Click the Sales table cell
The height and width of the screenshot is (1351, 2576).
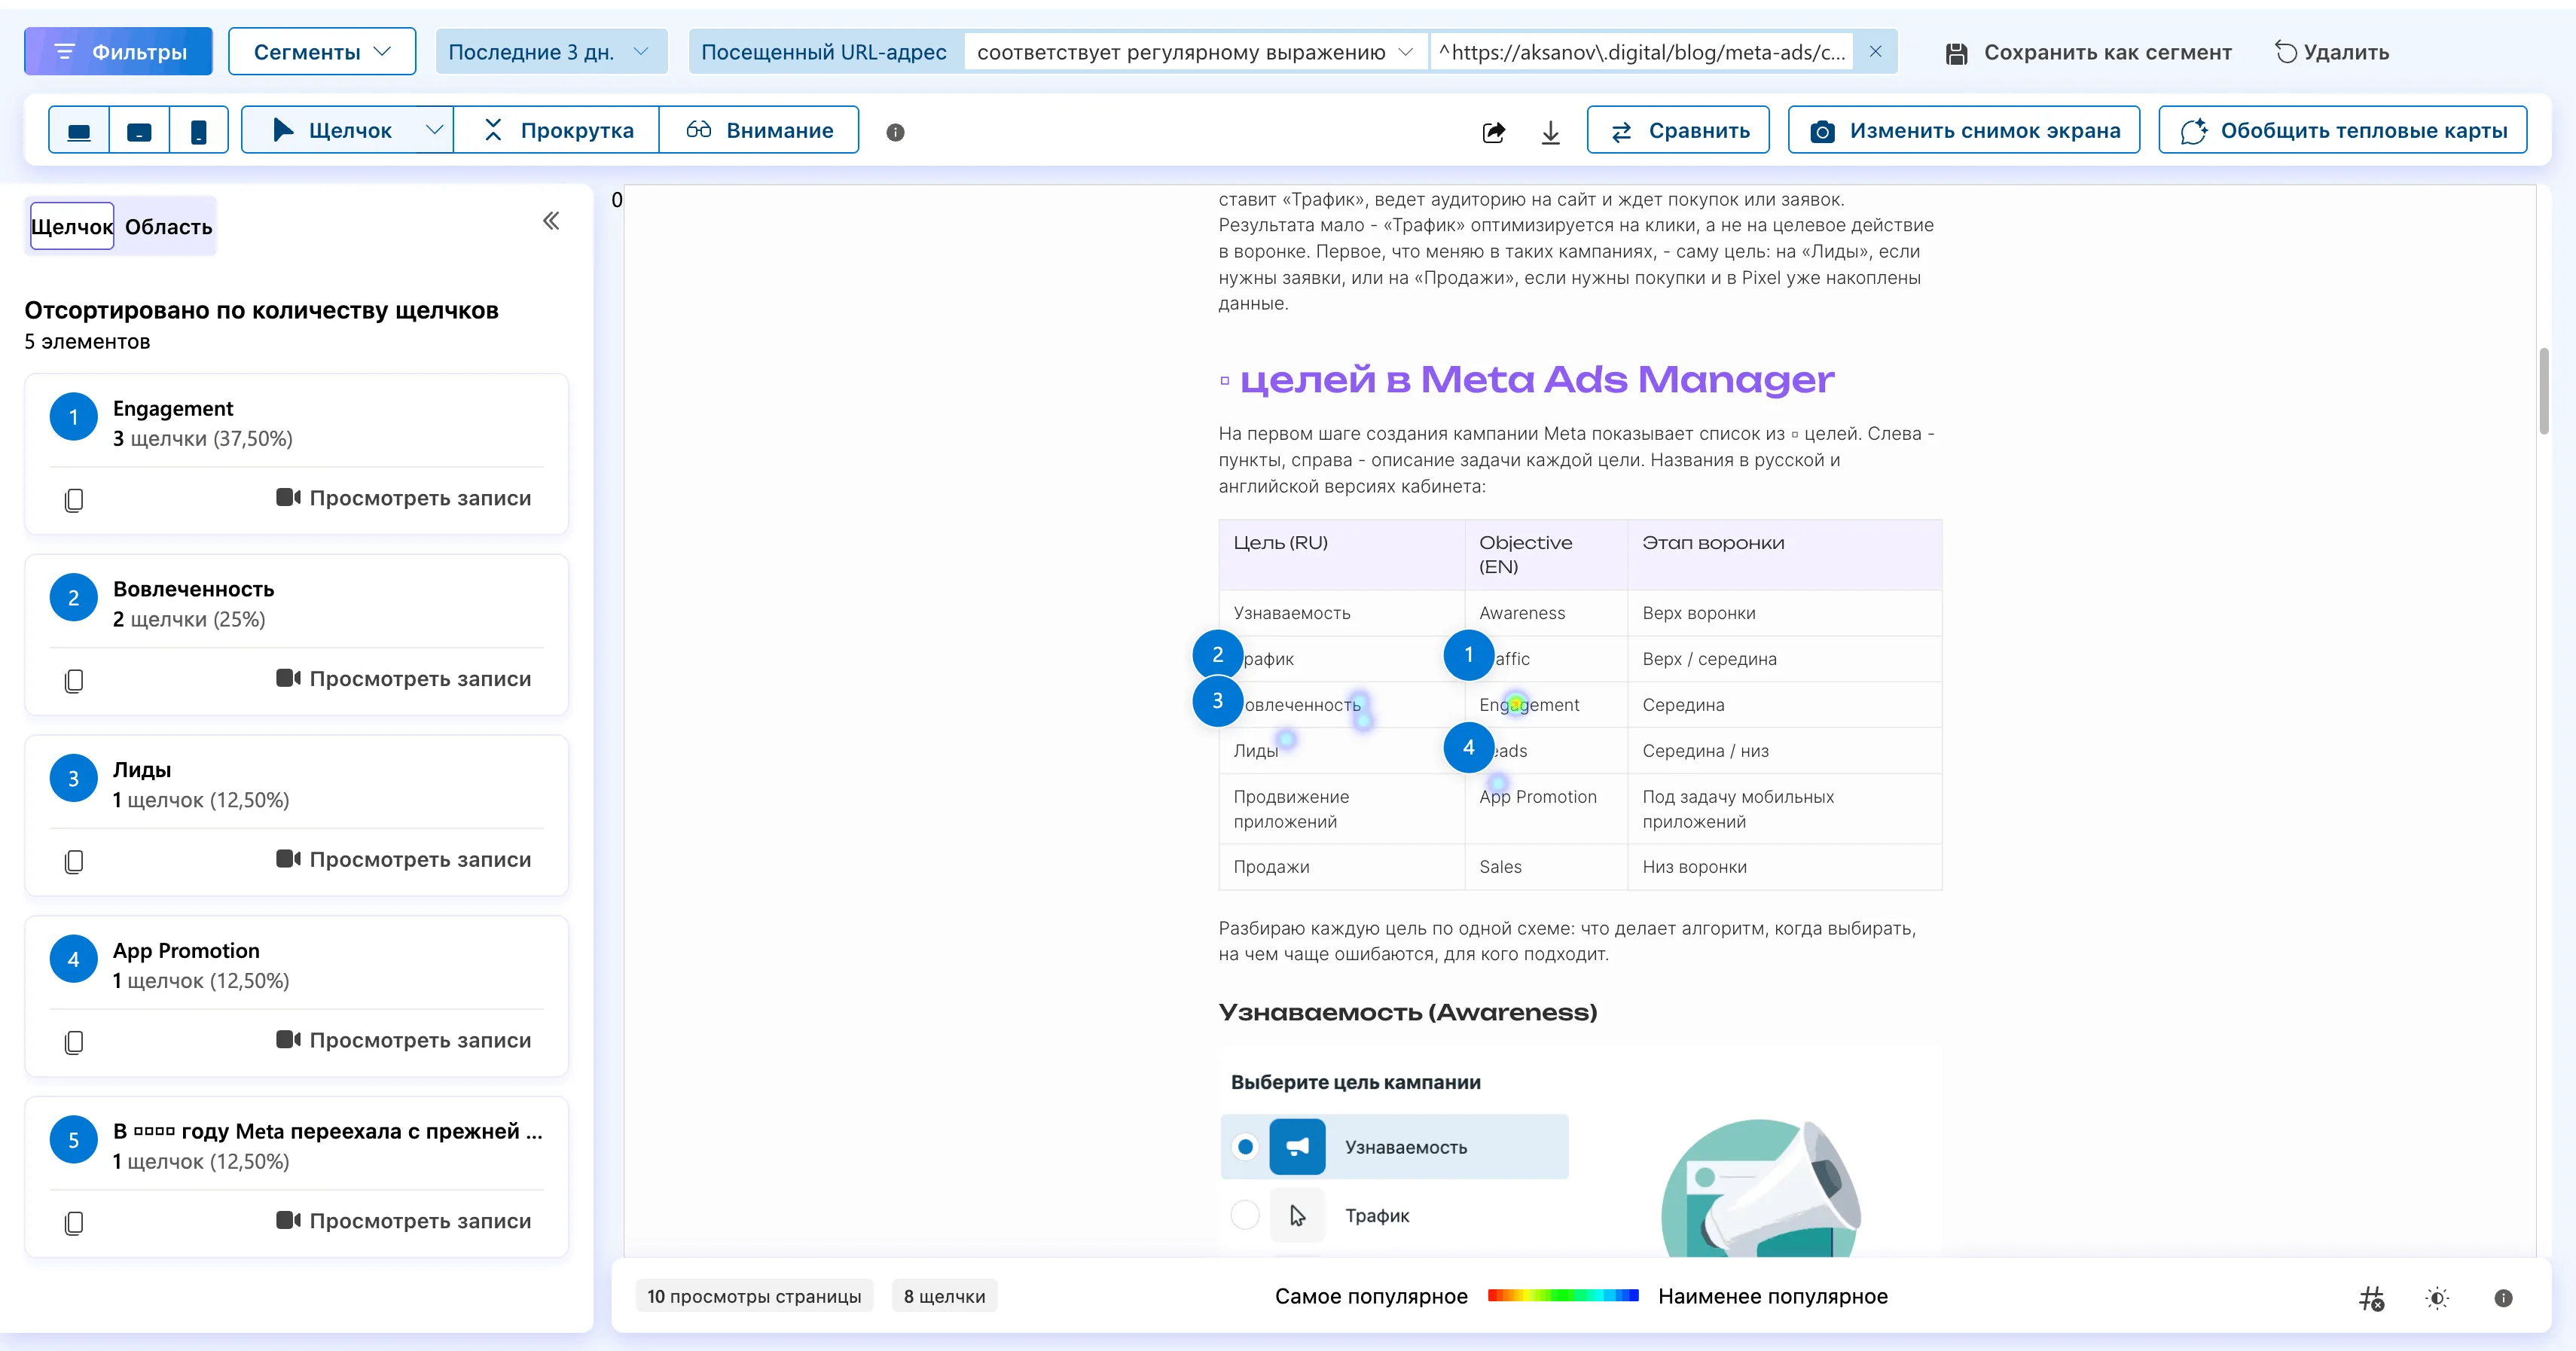[x=1546, y=867]
